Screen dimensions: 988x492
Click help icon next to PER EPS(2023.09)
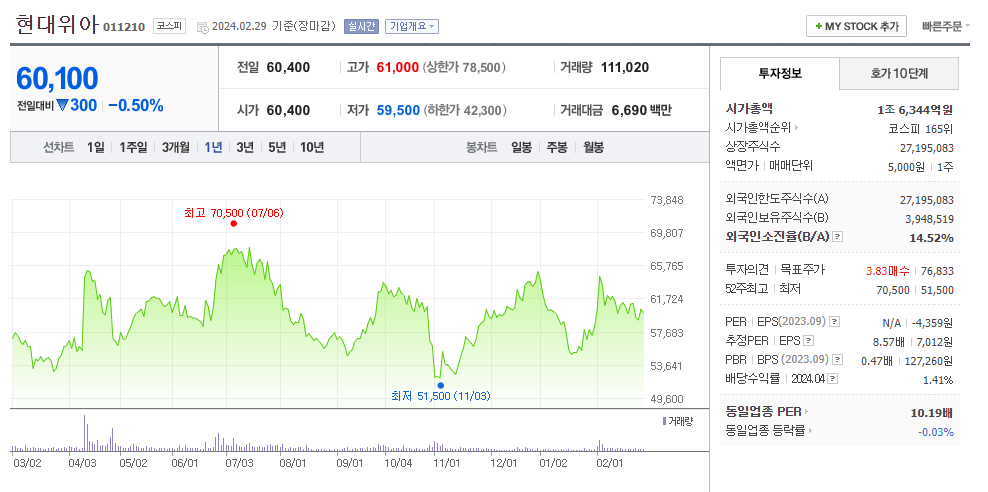tap(834, 321)
